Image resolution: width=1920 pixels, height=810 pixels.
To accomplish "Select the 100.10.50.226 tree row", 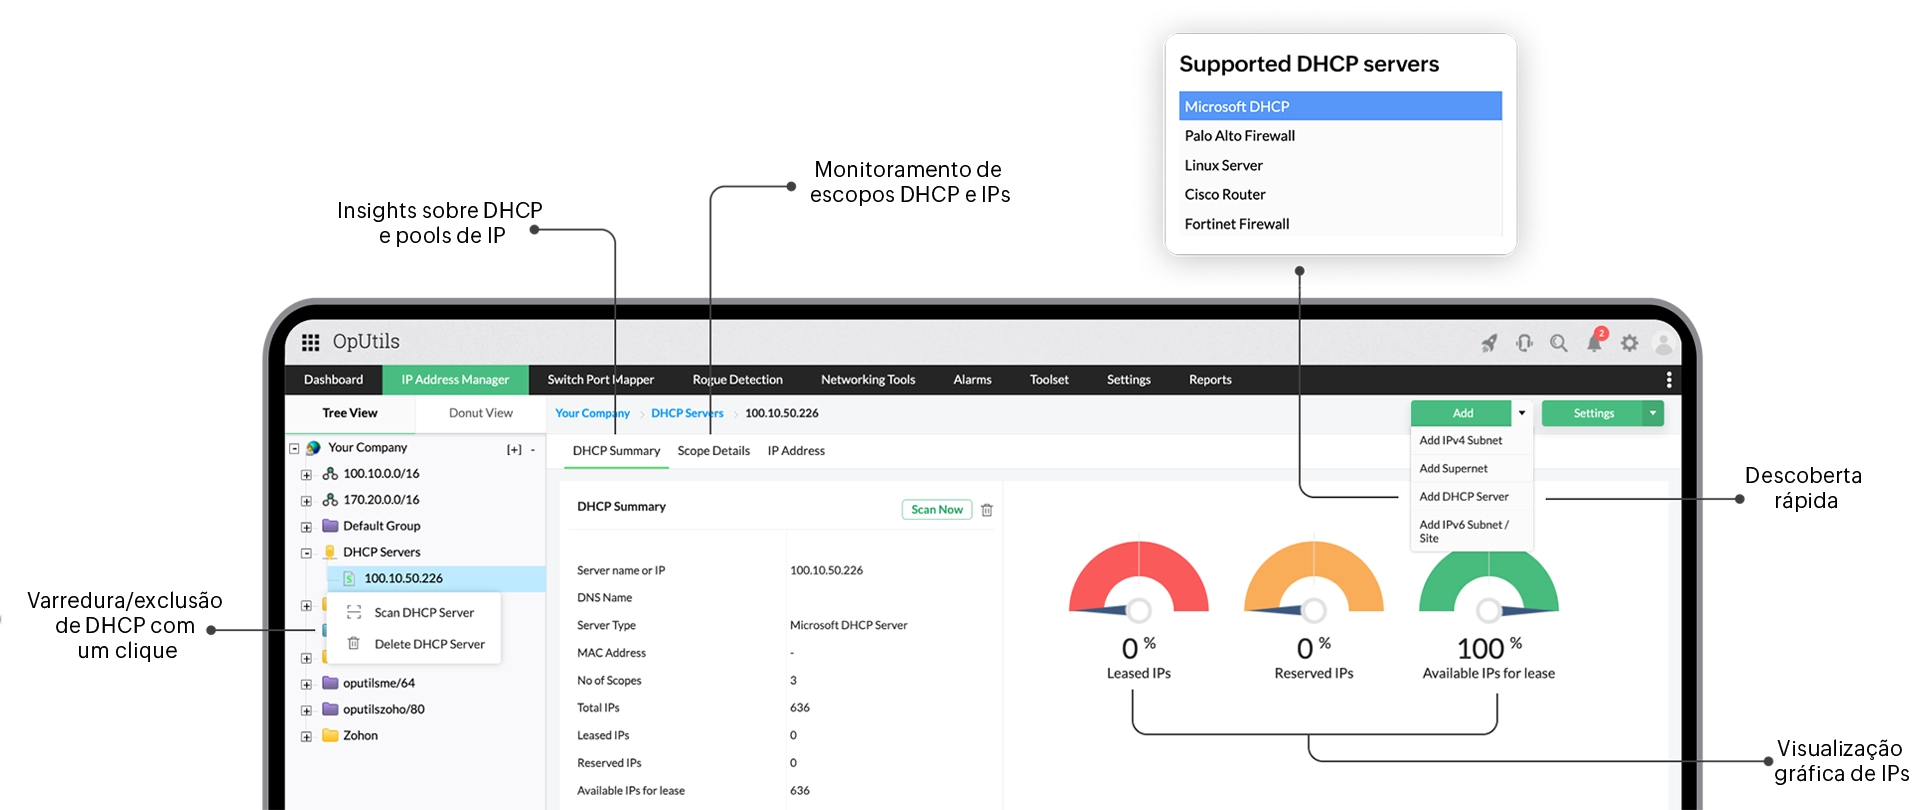I will click(x=436, y=578).
